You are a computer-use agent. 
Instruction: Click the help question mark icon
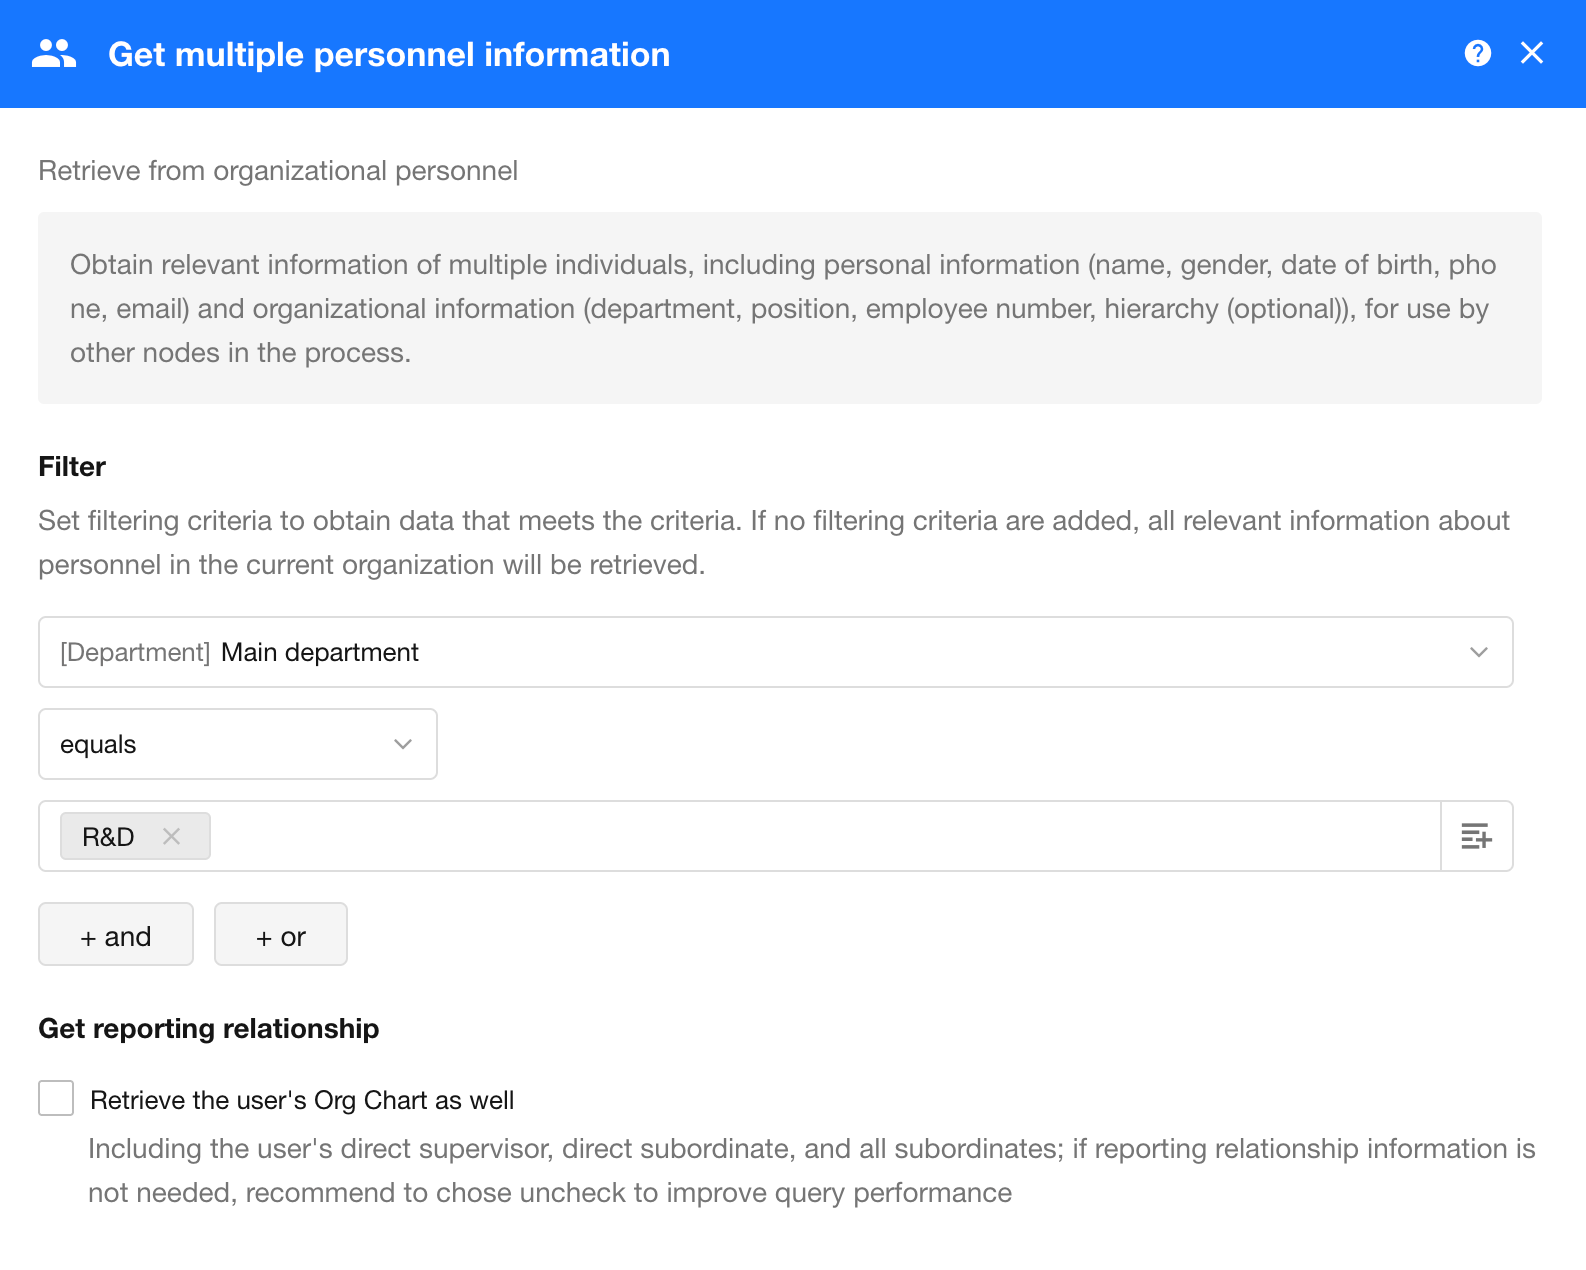click(x=1477, y=53)
